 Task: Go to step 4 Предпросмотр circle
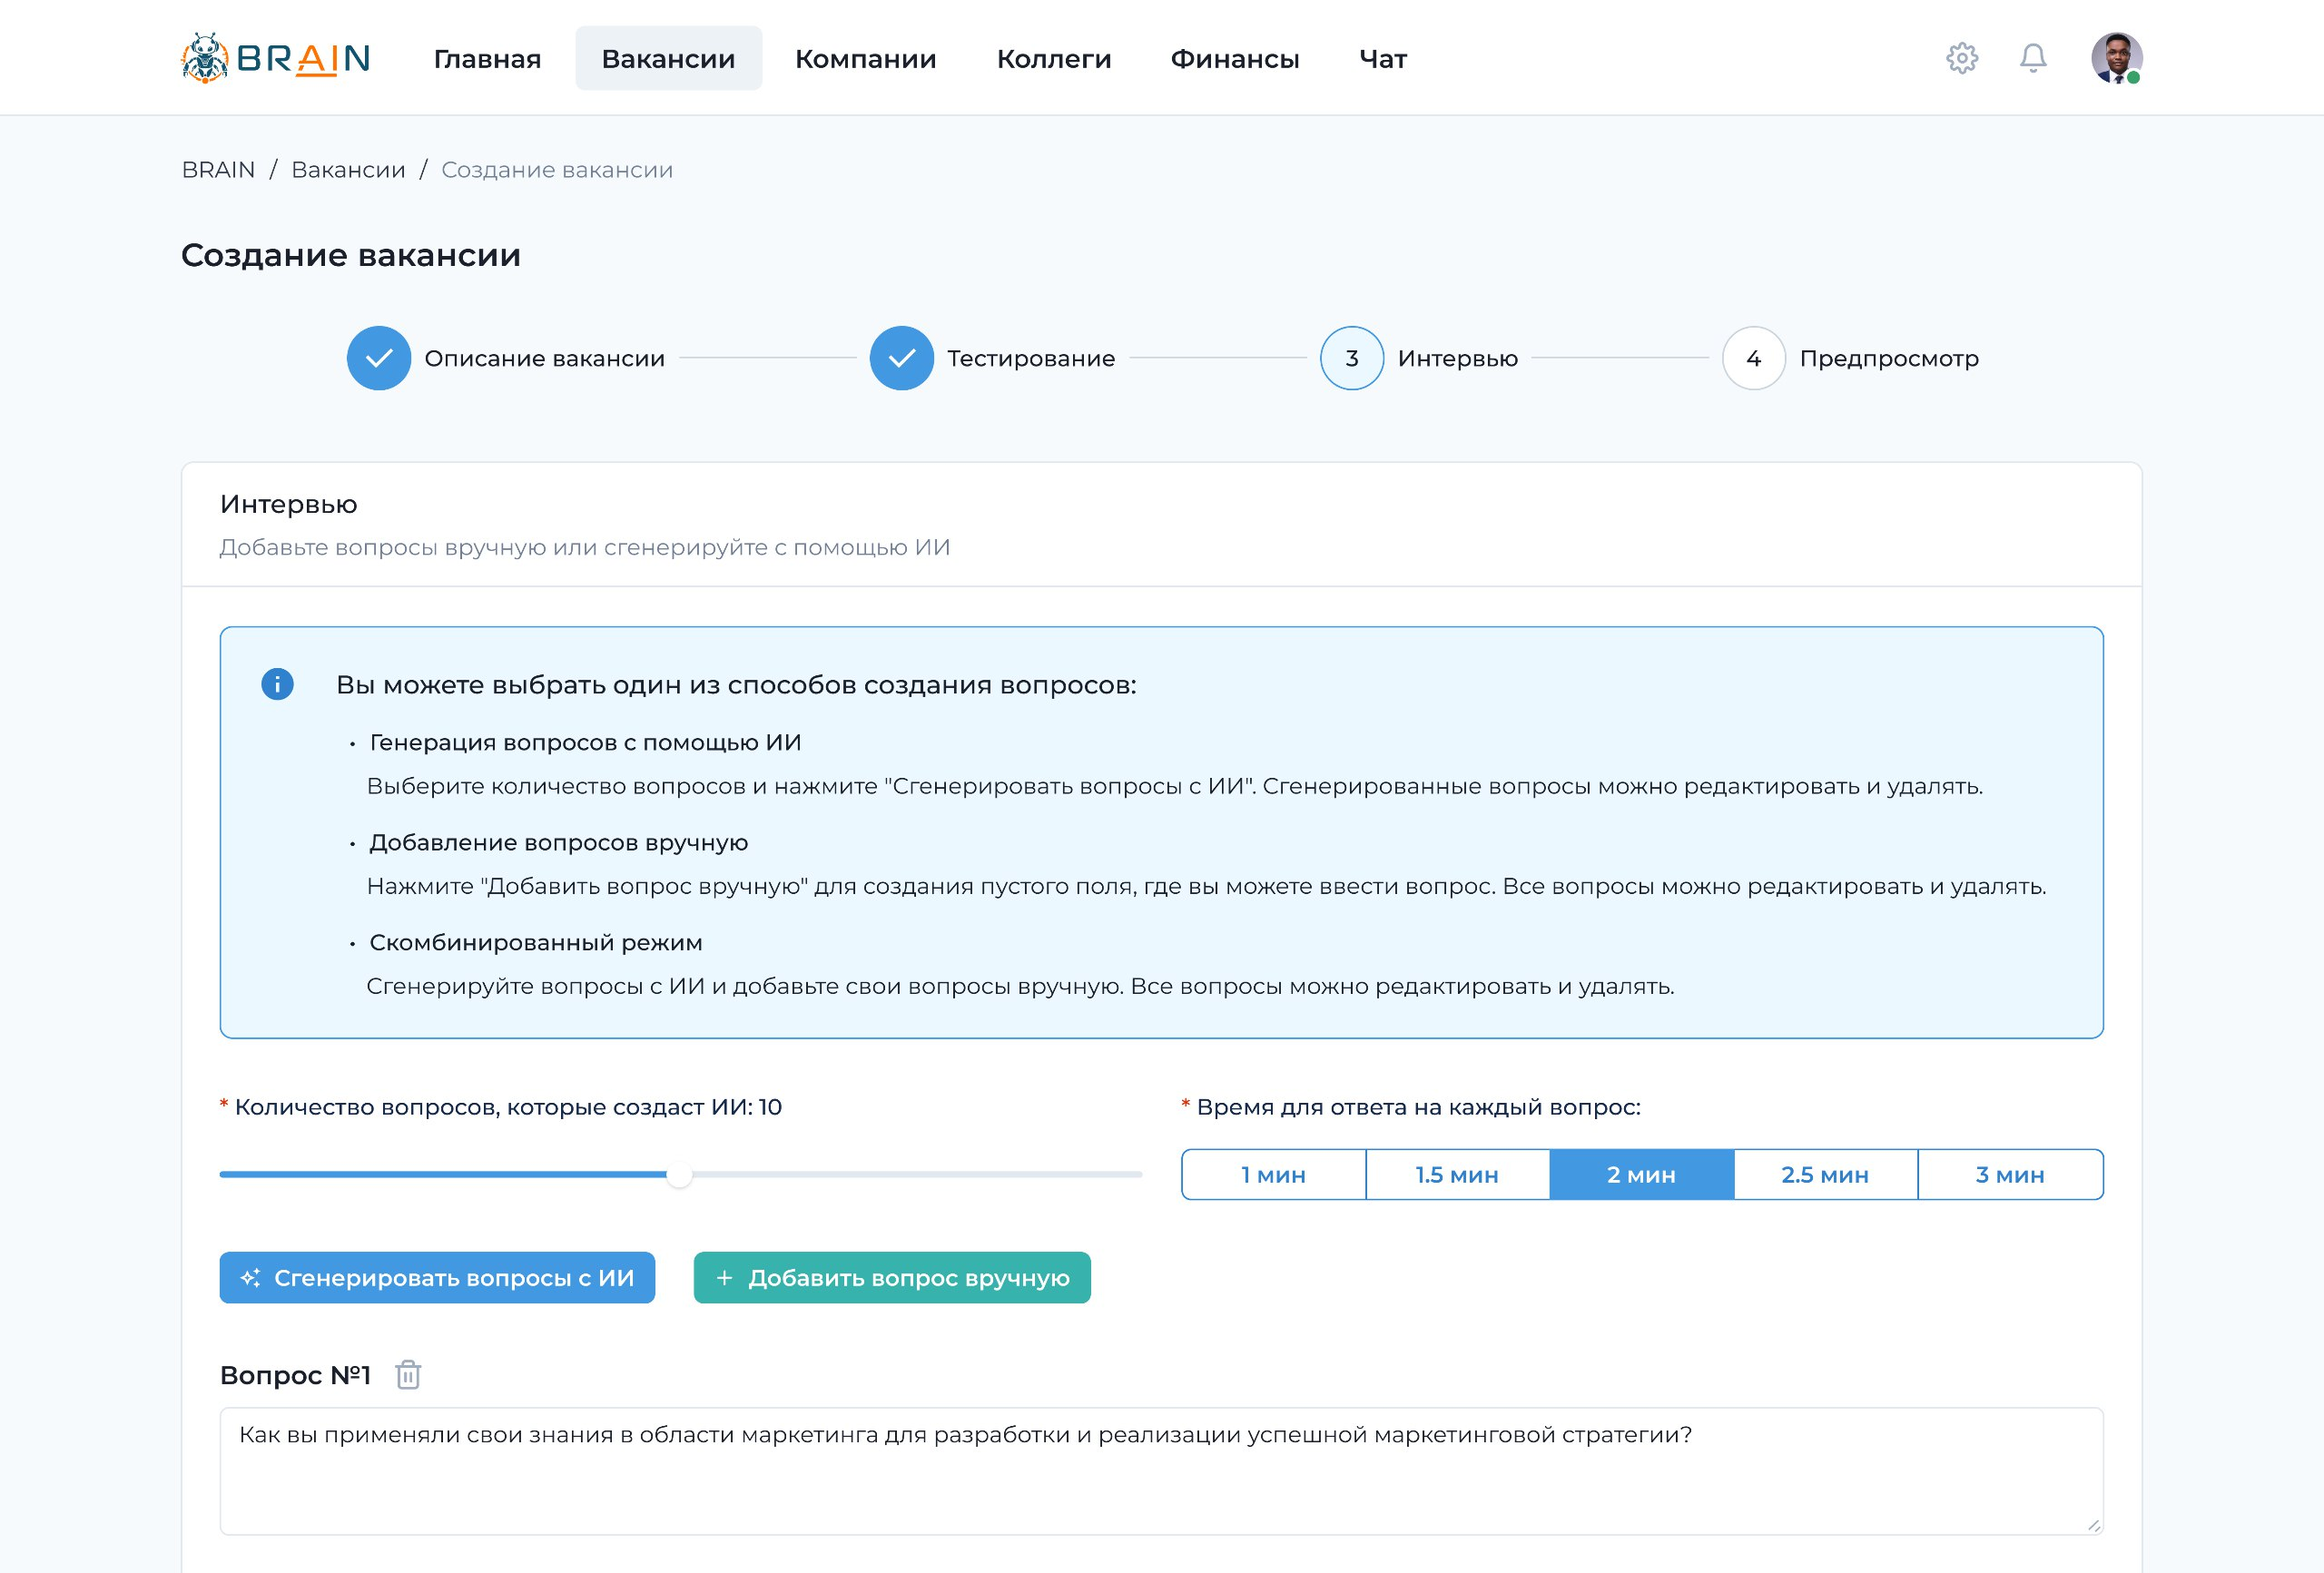point(1754,358)
